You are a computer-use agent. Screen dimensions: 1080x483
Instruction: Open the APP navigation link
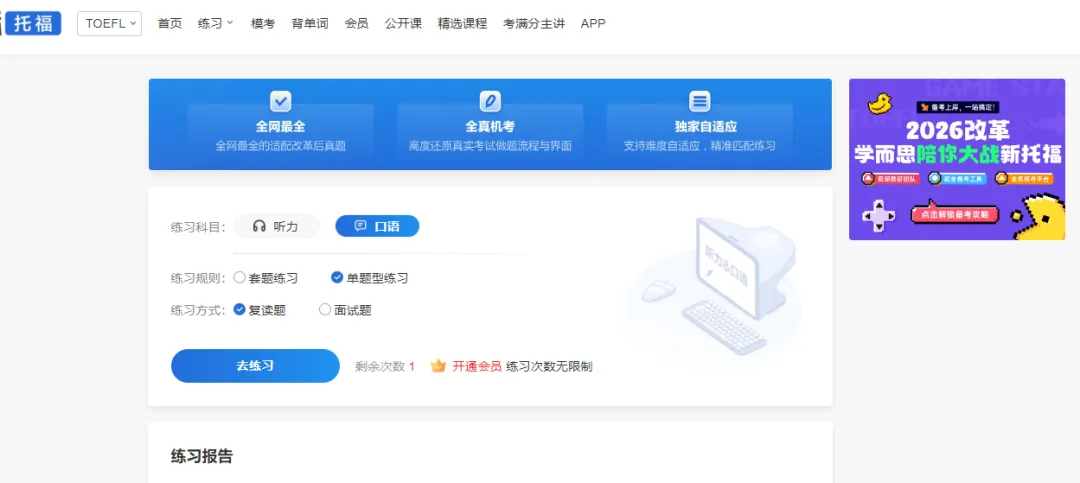click(x=593, y=23)
